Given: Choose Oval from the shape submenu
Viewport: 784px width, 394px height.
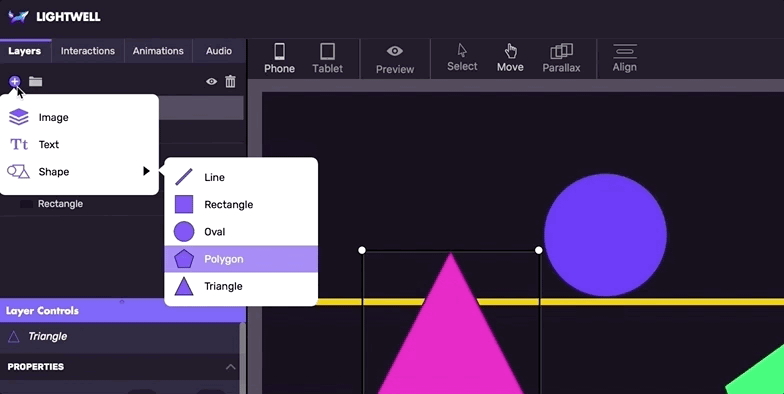Looking at the screenshot, I should point(241,232).
